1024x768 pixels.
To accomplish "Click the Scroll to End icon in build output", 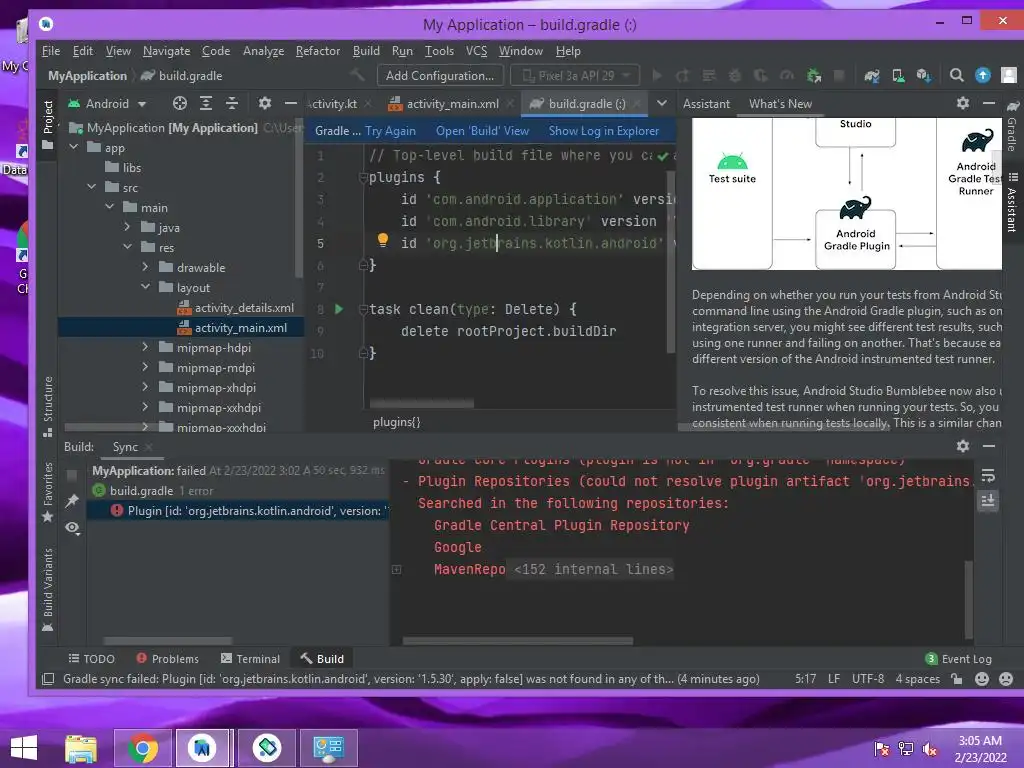I will click(988, 500).
